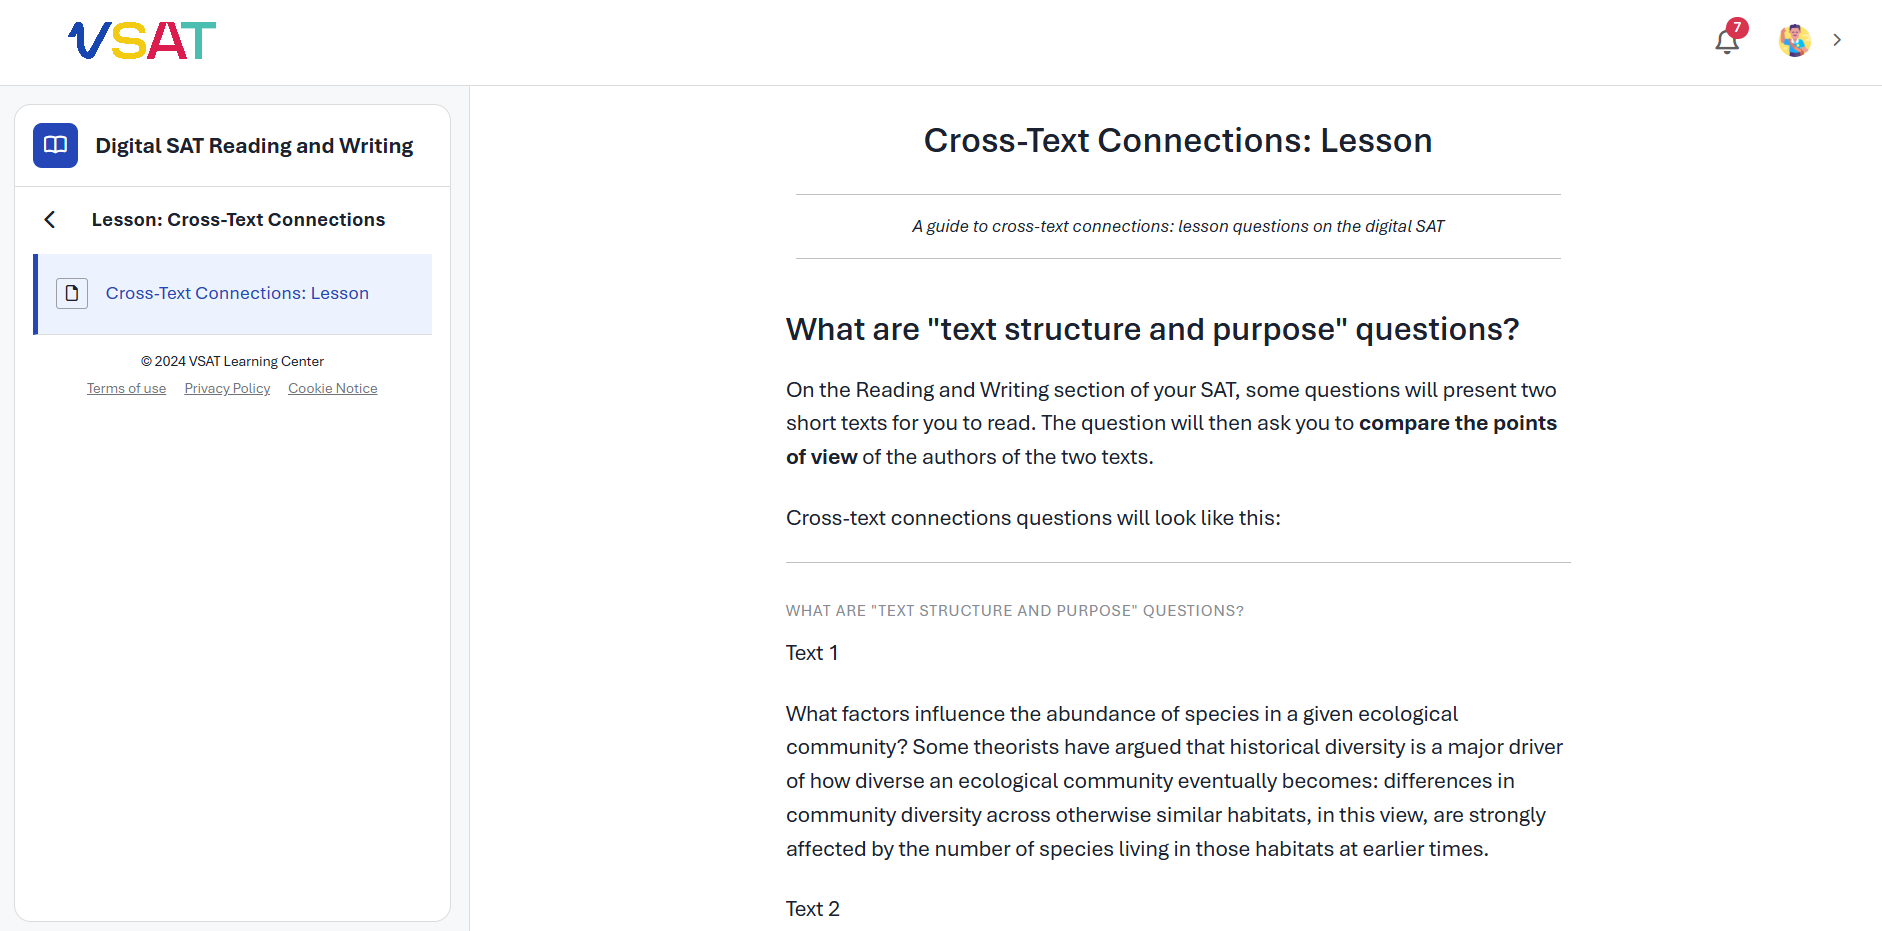
Task: Click the blue book icon
Action: point(55,145)
